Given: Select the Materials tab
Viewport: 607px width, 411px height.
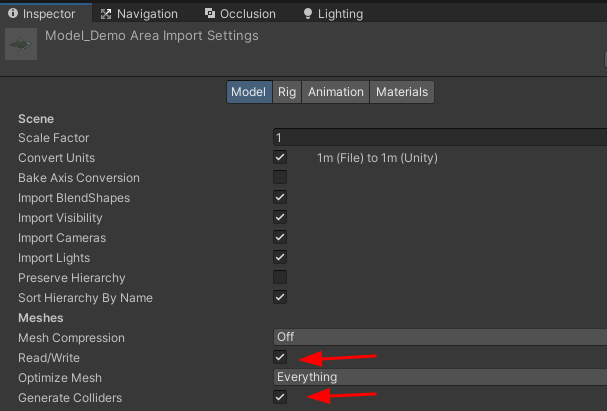Looking at the screenshot, I should 402,92.
